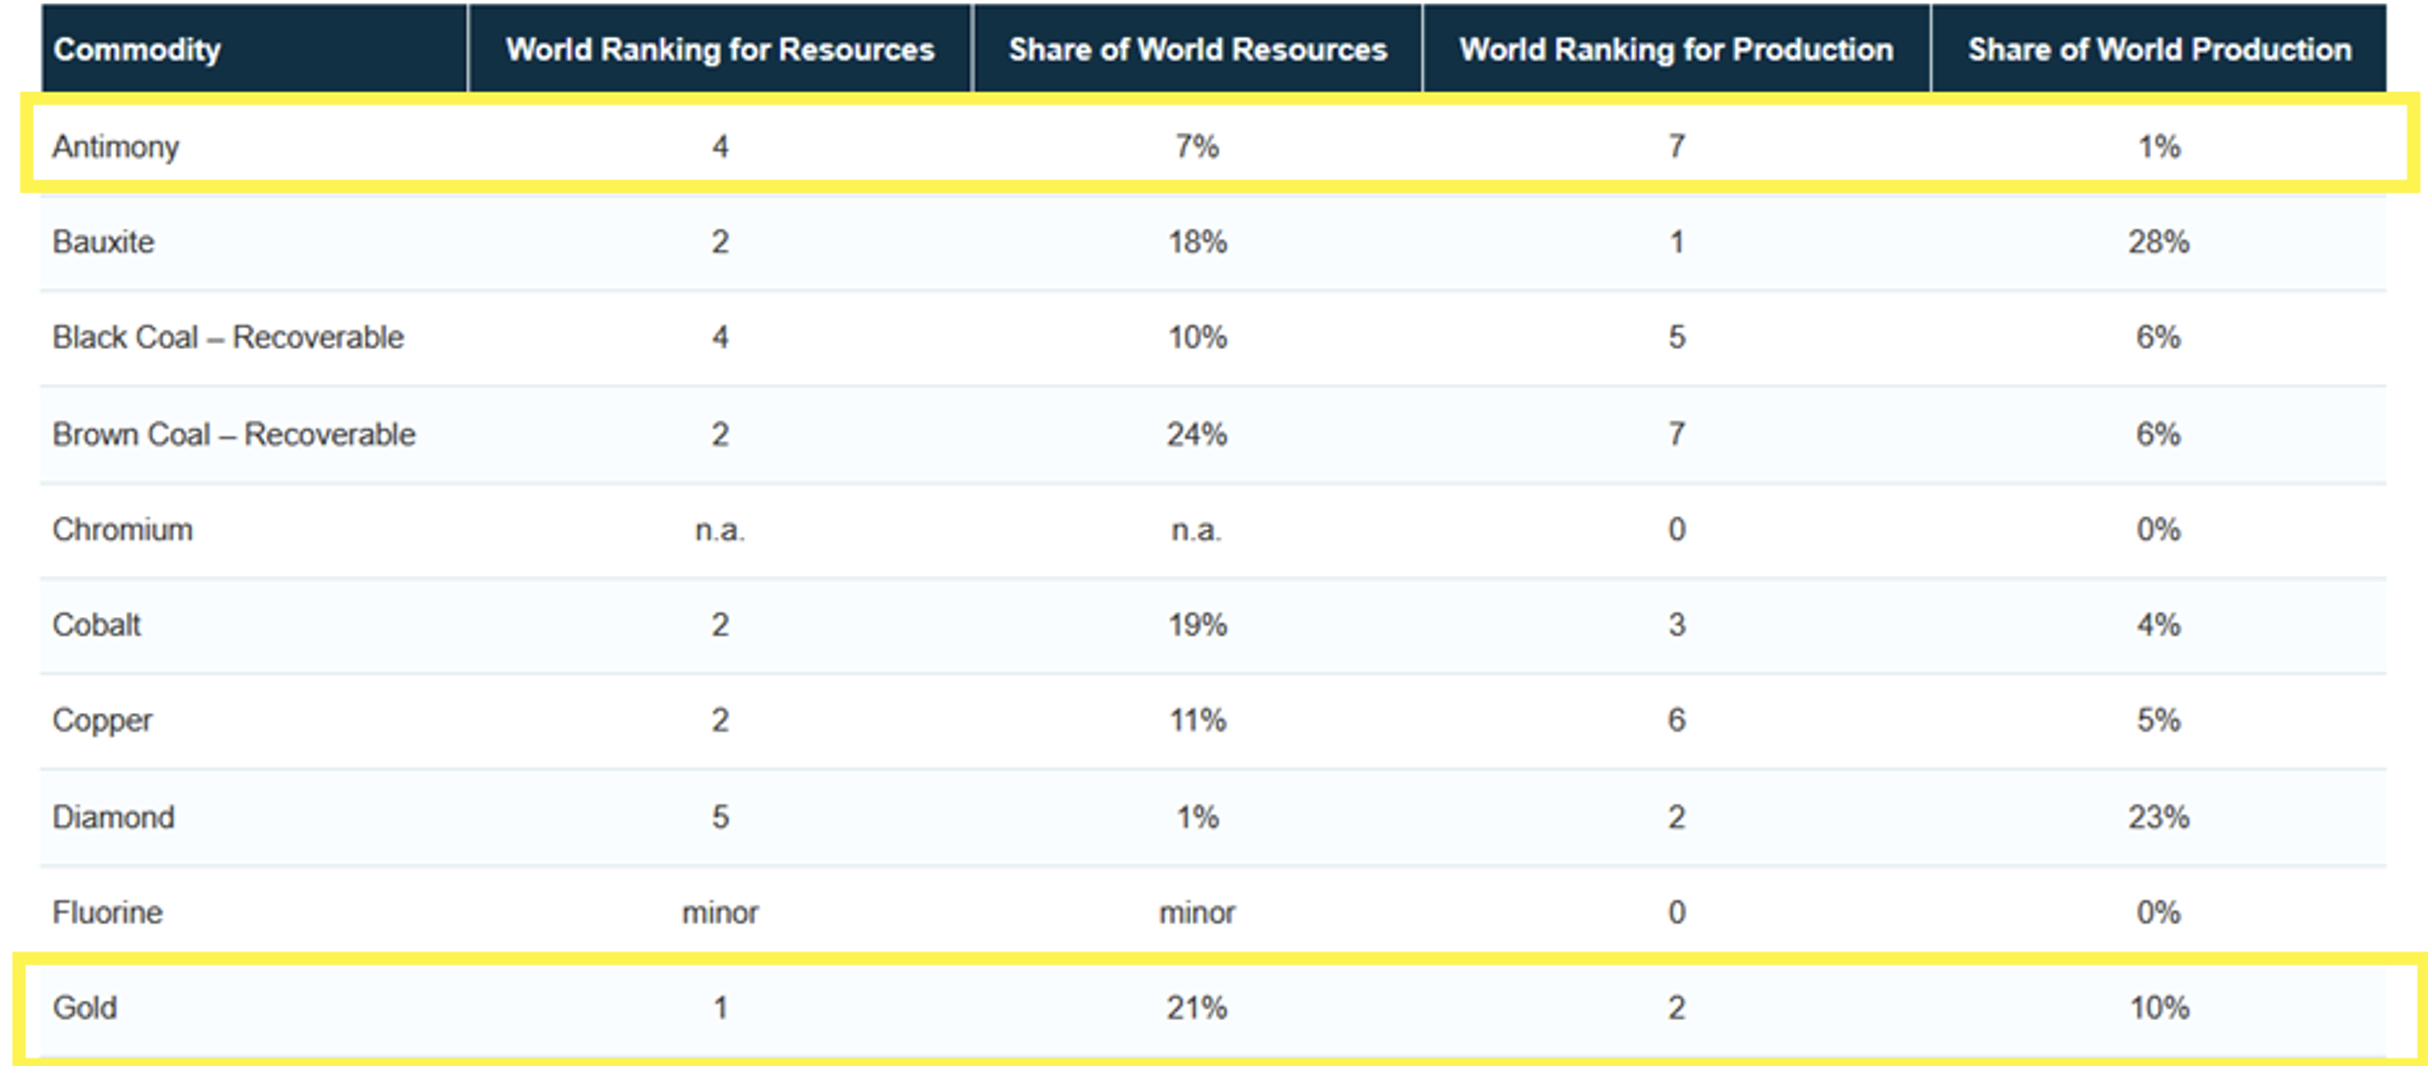Viewport: 2432px width, 1078px height.
Task: Select the Copper commodity cell
Action: pos(102,720)
